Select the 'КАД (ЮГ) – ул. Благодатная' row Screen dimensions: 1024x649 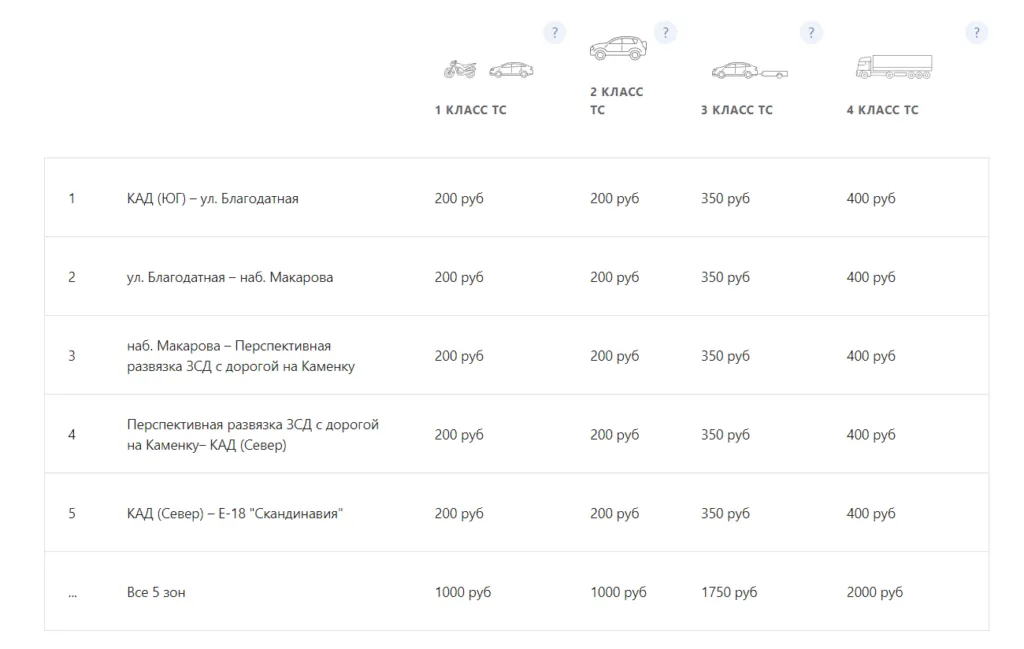tap(212, 198)
